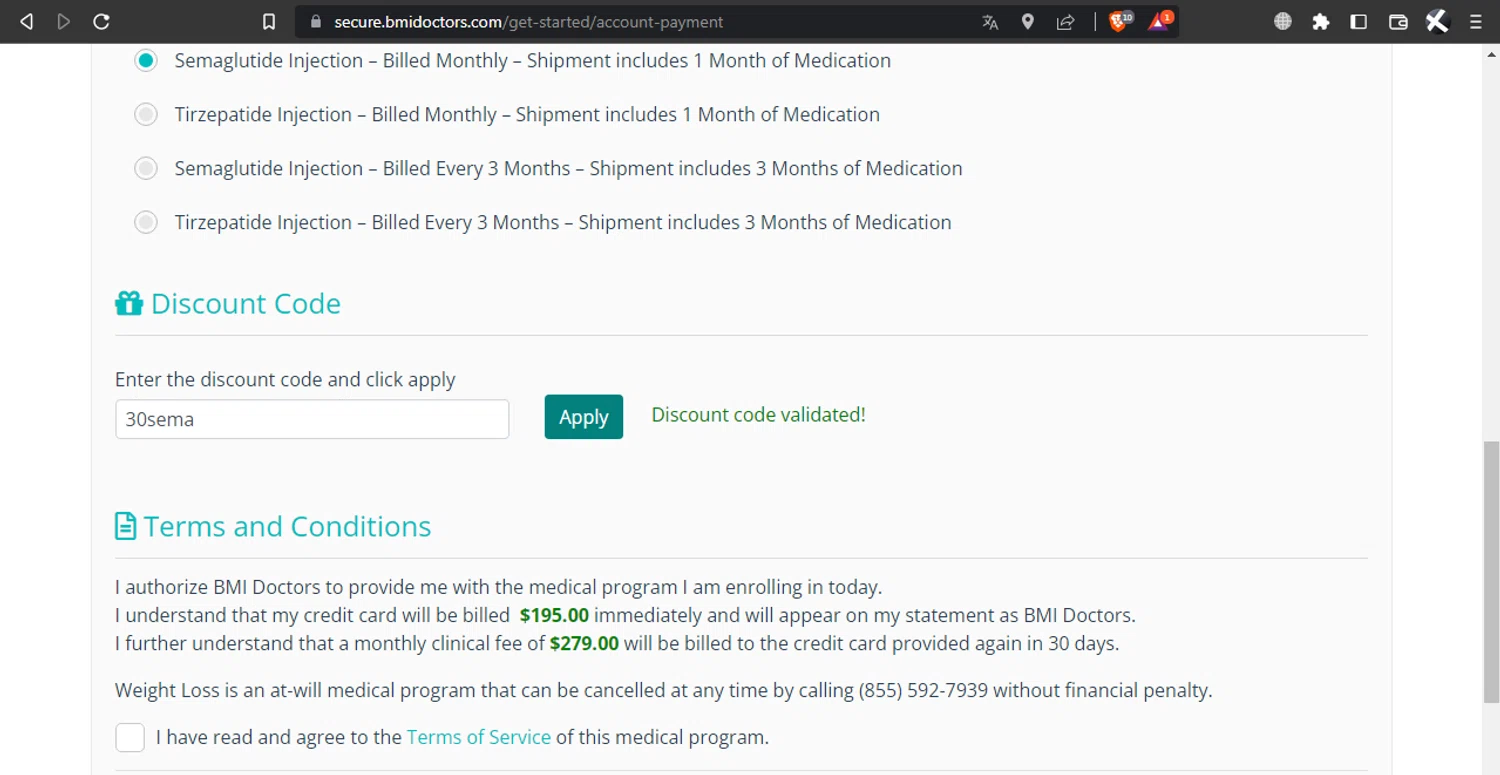
Task: Click the Discount Code heading
Action: click(246, 303)
